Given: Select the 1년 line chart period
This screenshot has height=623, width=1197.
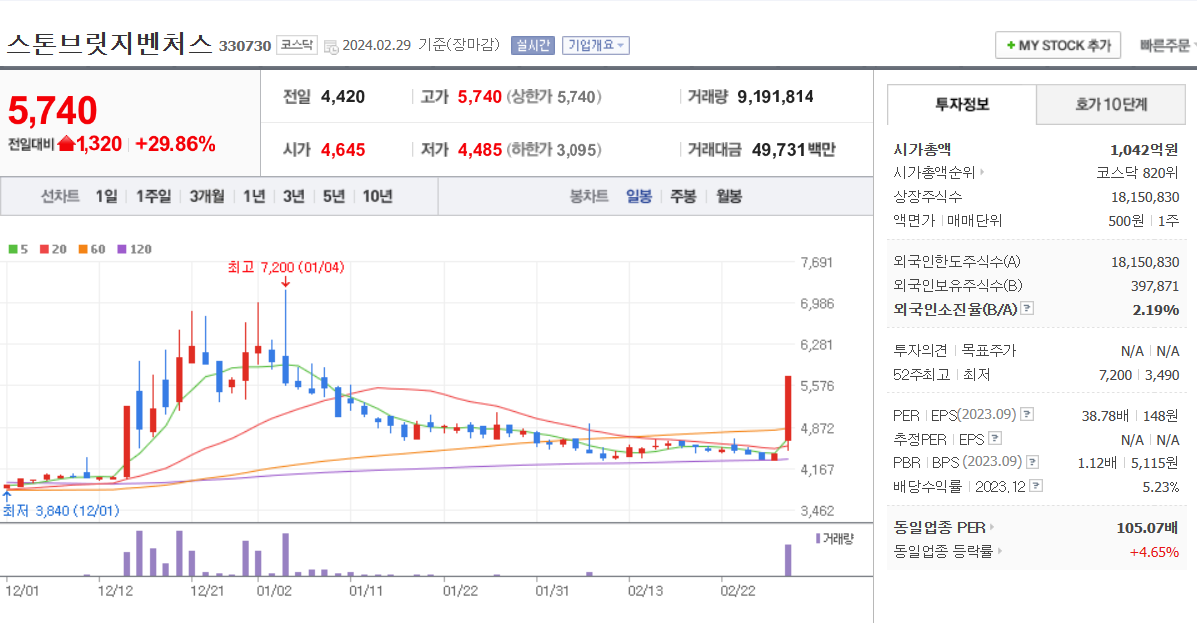Looking at the screenshot, I should (254, 196).
